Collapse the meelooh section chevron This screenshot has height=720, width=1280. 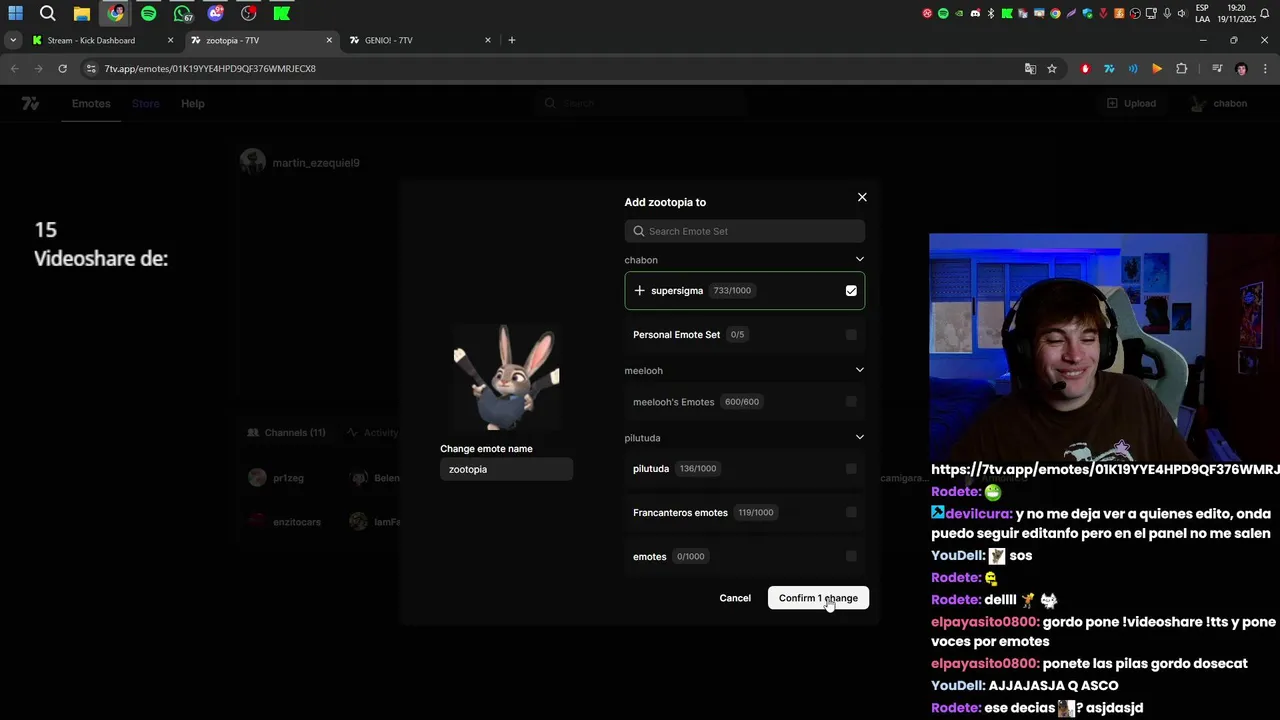pos(859,370)
